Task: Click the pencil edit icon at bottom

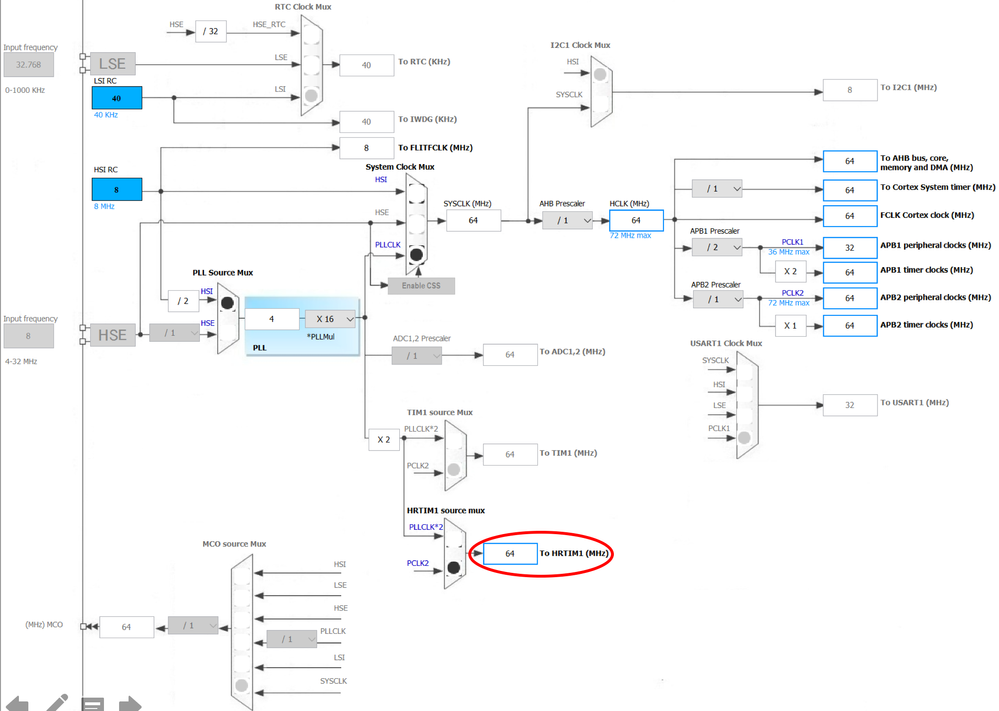Action: 57,703
